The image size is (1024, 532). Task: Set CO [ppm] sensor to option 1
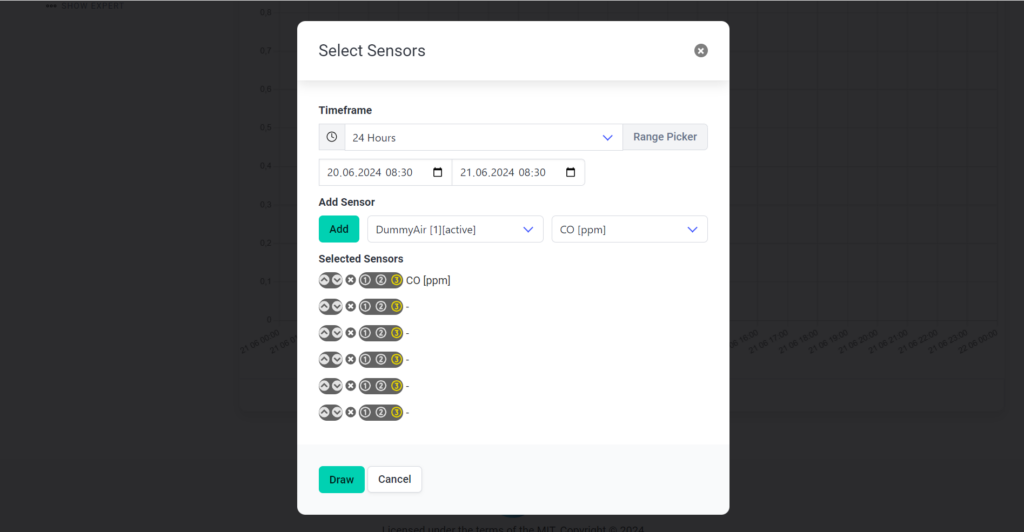(x=366, y=280)
